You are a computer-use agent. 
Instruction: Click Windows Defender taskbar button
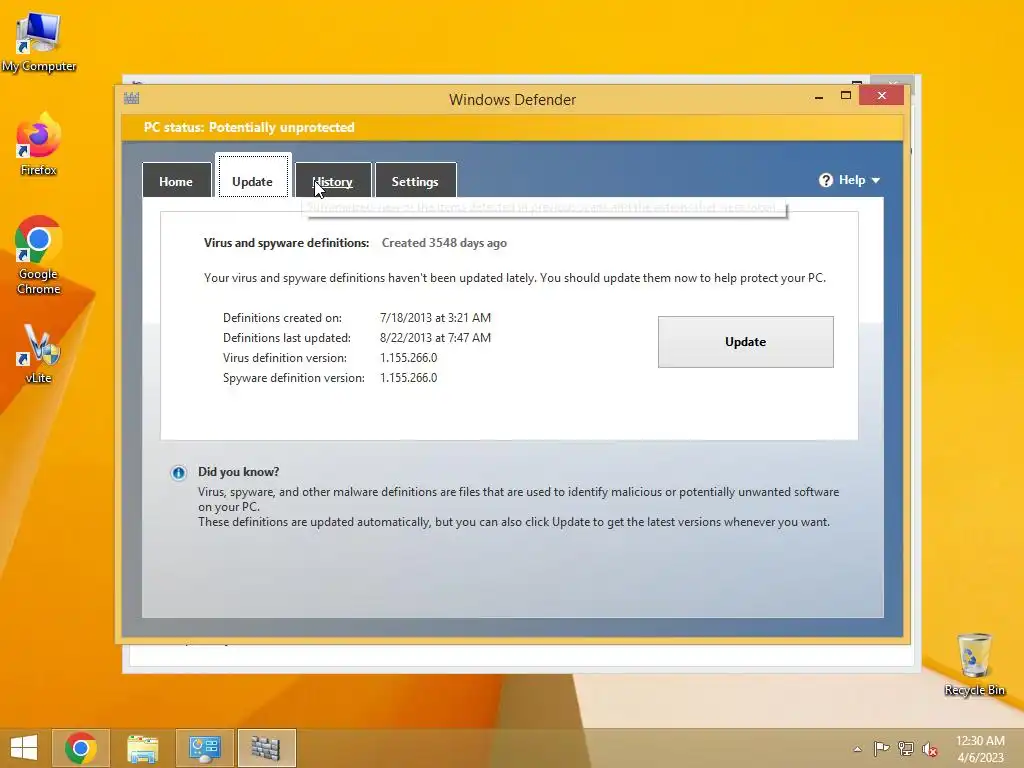[x=266, y=748]
